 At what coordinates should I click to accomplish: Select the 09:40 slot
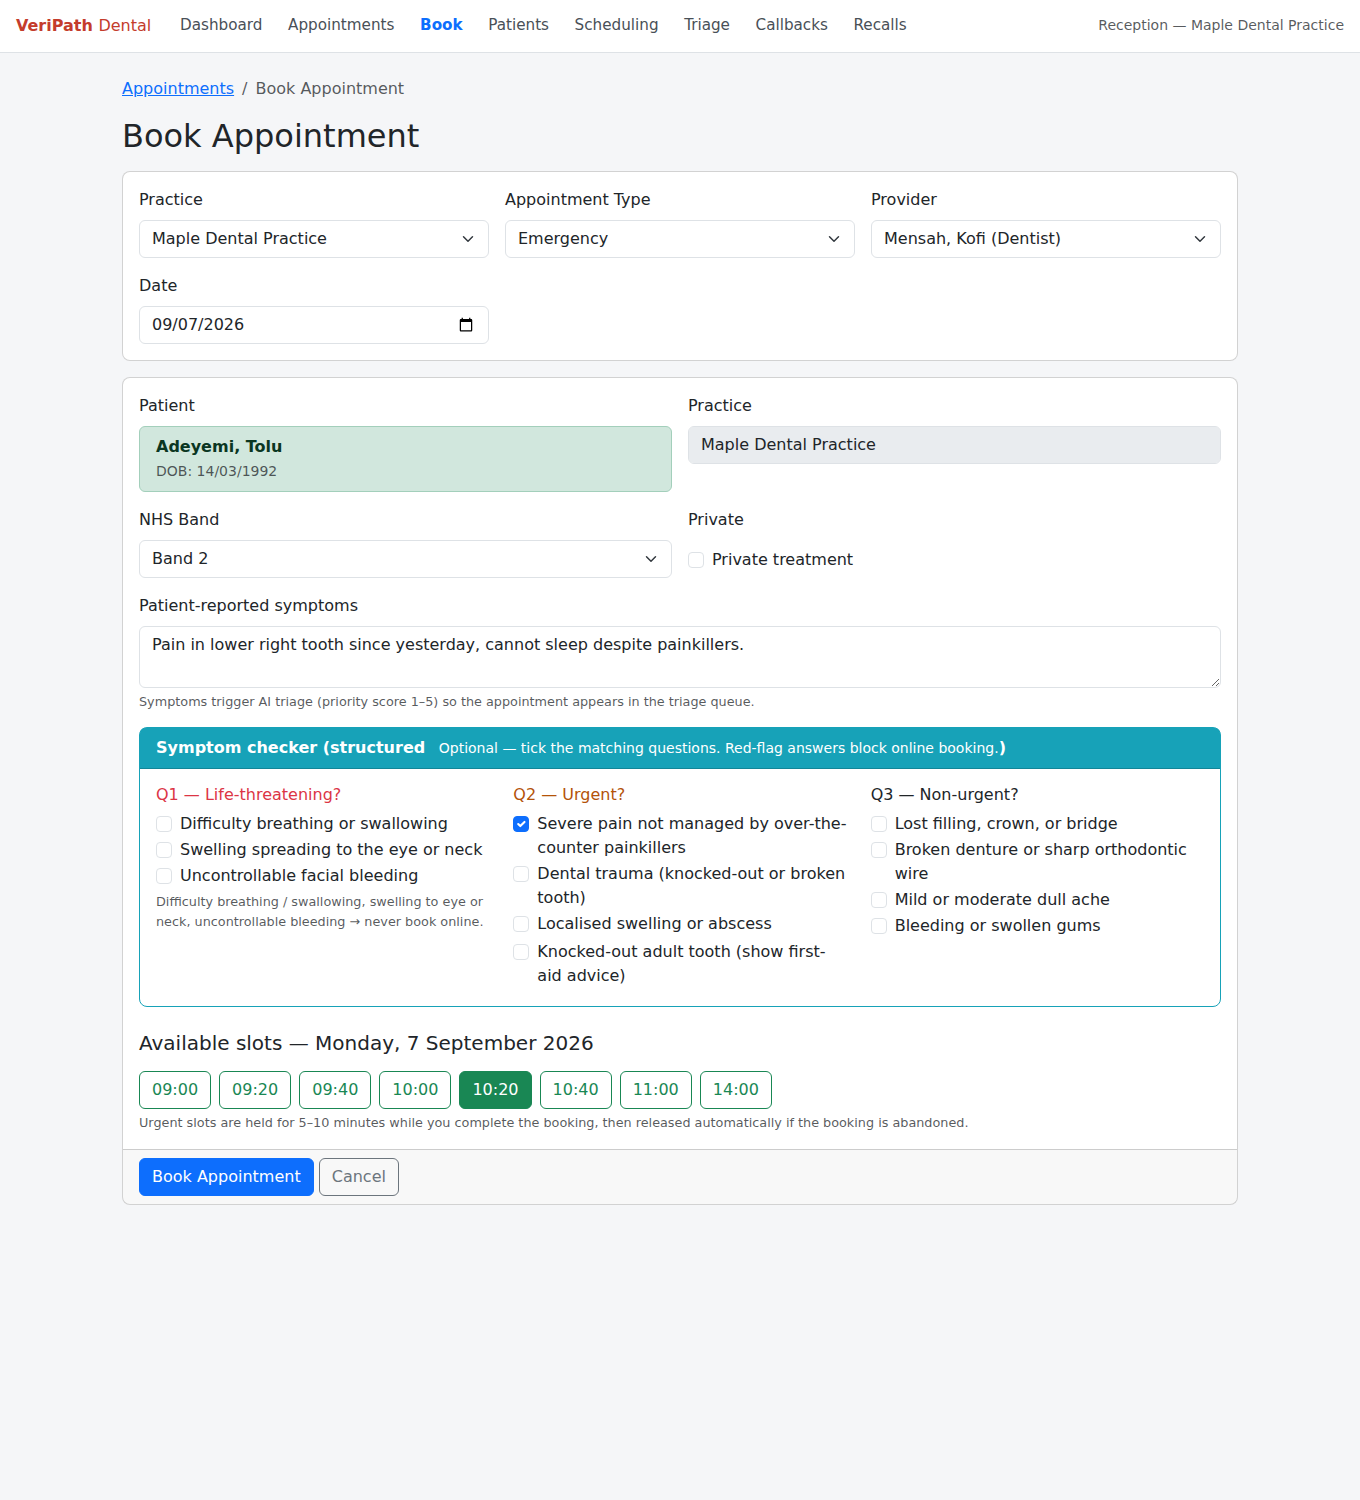pos(335,1090)
